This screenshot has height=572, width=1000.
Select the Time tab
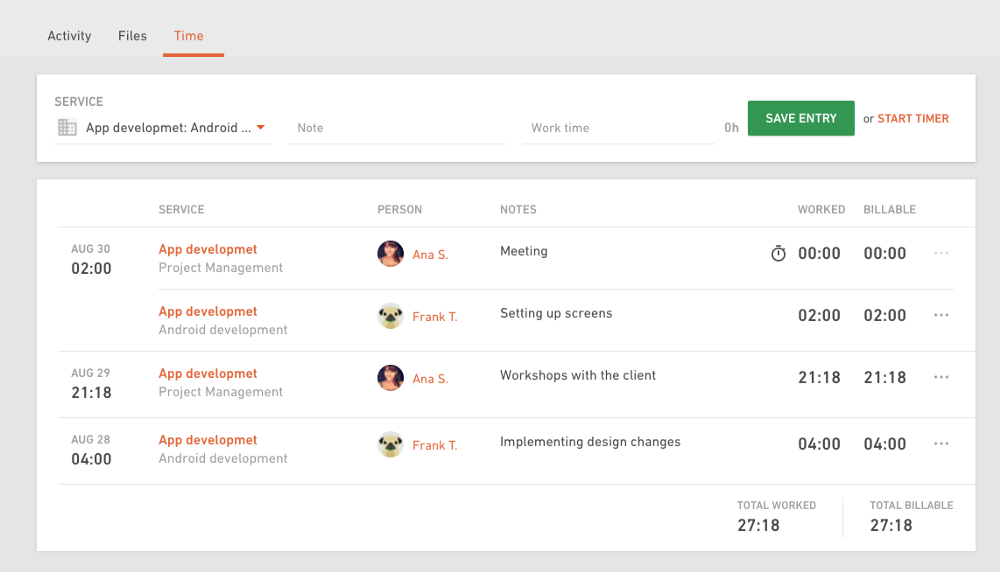(189, 36)
